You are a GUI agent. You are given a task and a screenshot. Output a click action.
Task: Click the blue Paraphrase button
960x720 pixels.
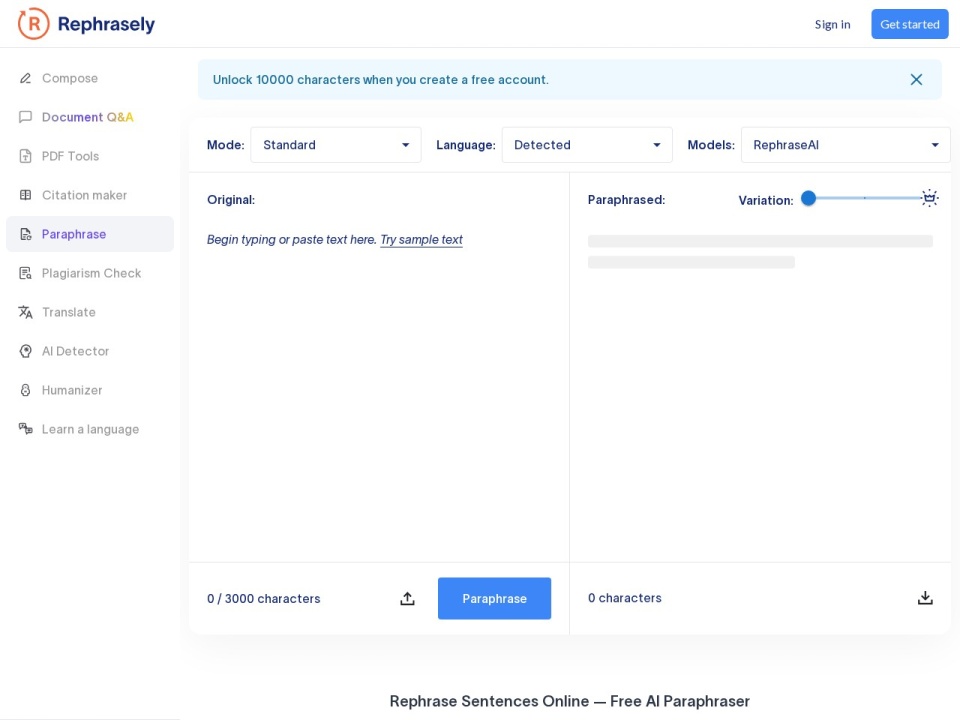494,598
